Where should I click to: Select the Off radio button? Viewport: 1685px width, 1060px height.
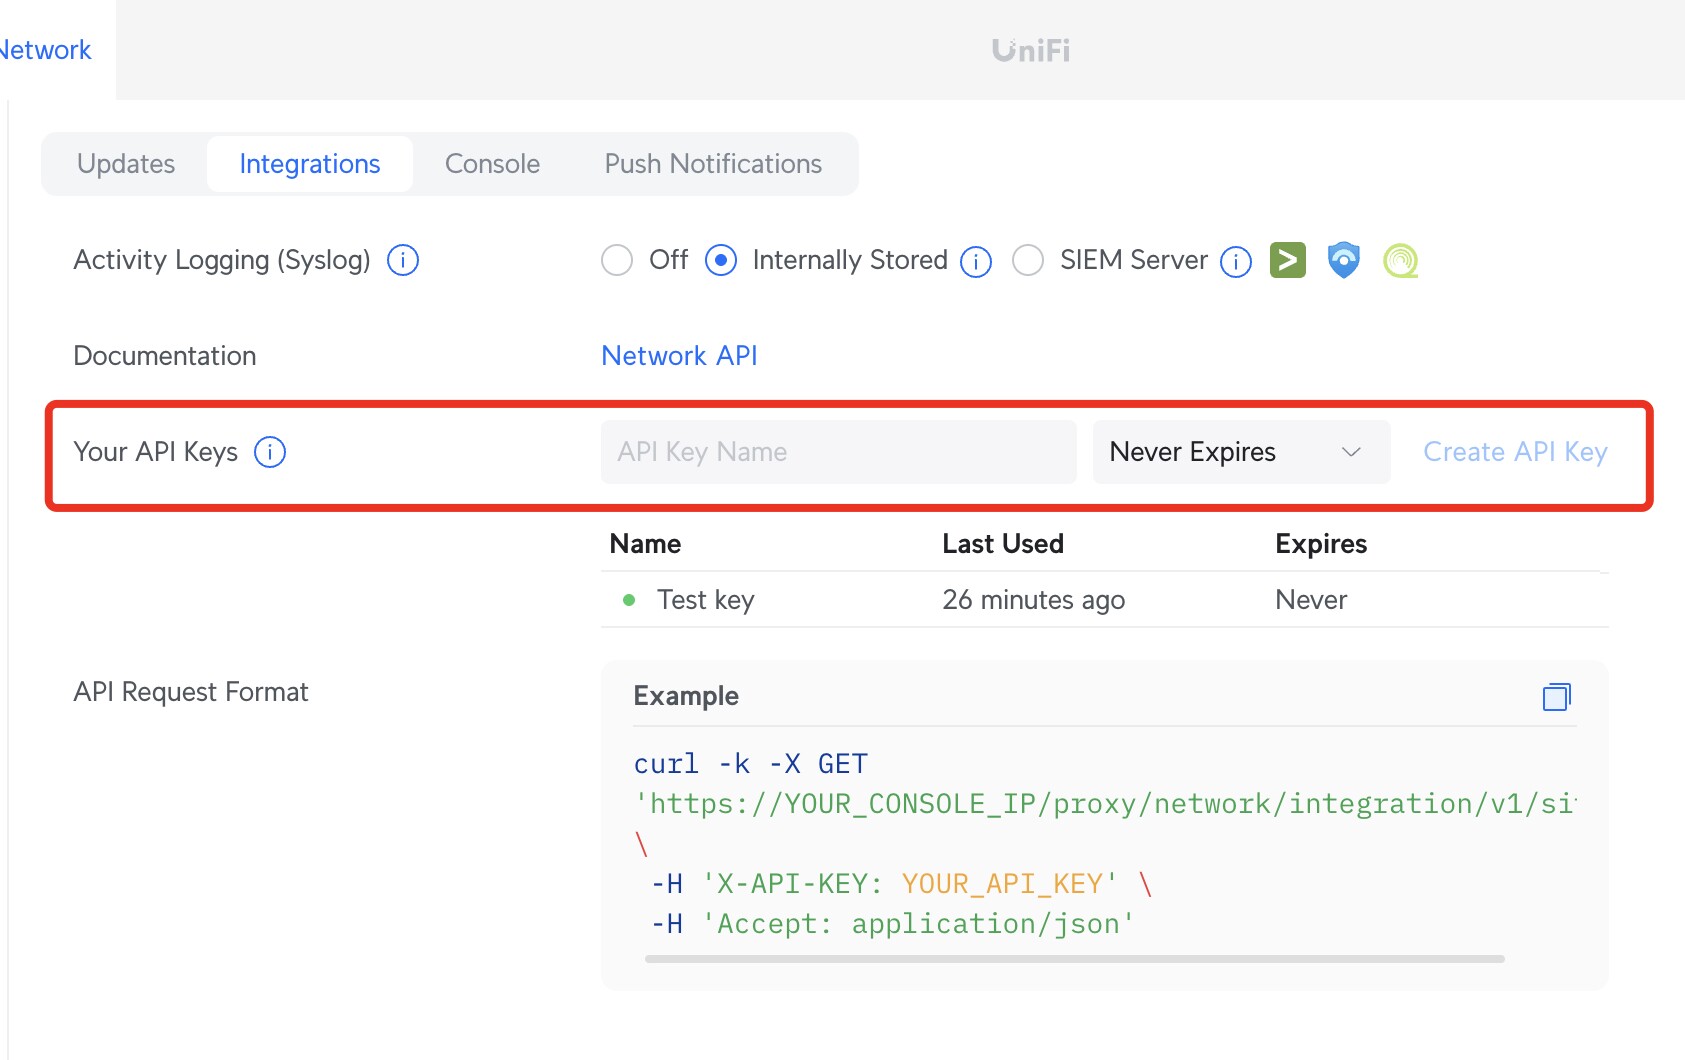click(617, 260)
